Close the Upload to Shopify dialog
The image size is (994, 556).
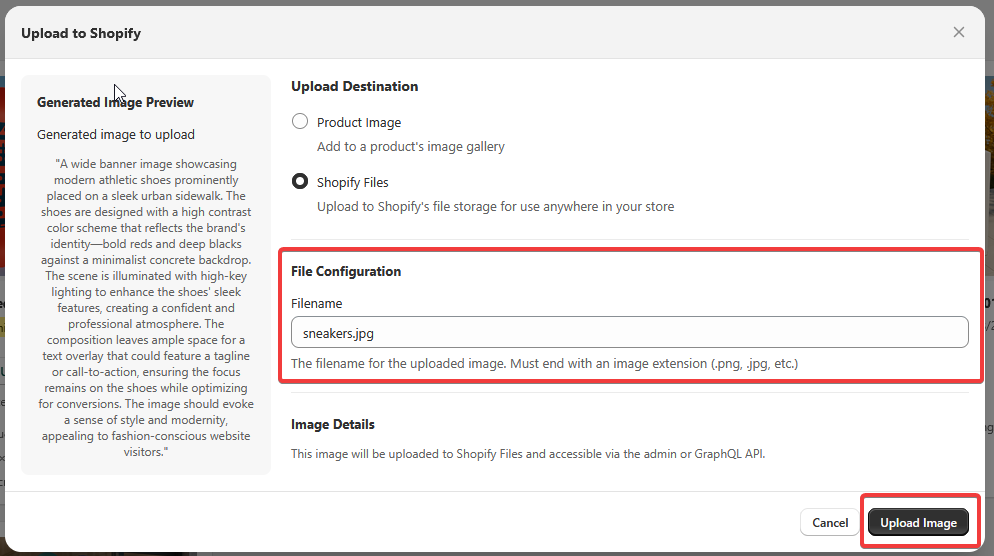pyautogui.click(x=959, y=32)
